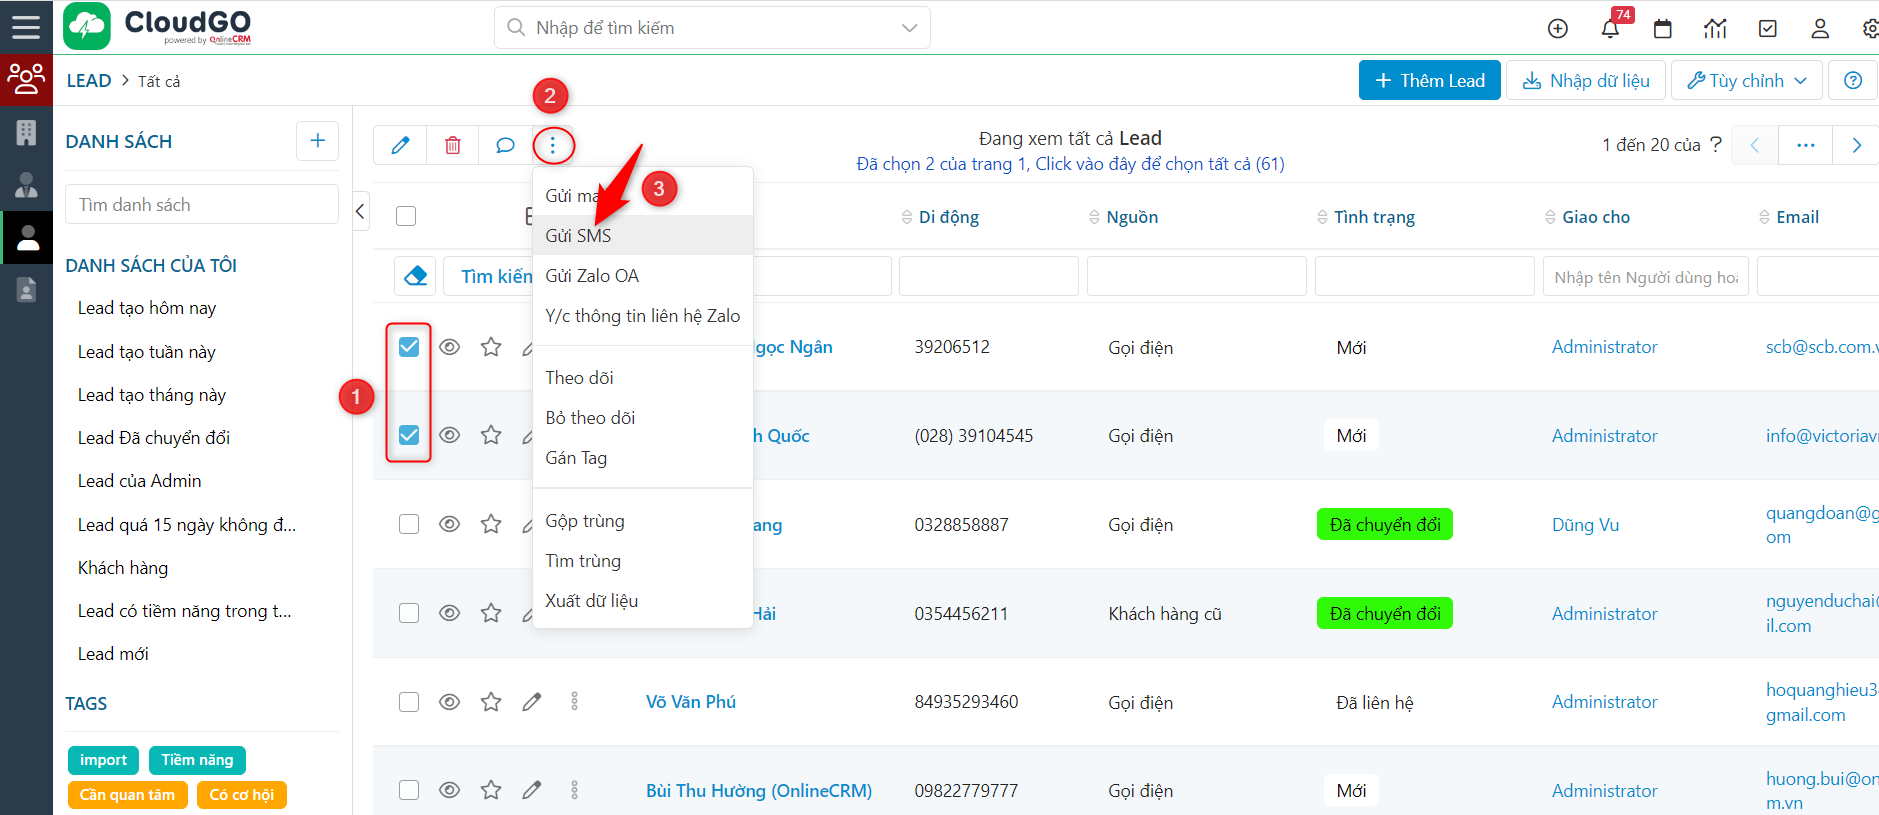This screenshot has height=815, width=1879.
Task: Toggle the select-all header checkbox
Action: [406, 216]
